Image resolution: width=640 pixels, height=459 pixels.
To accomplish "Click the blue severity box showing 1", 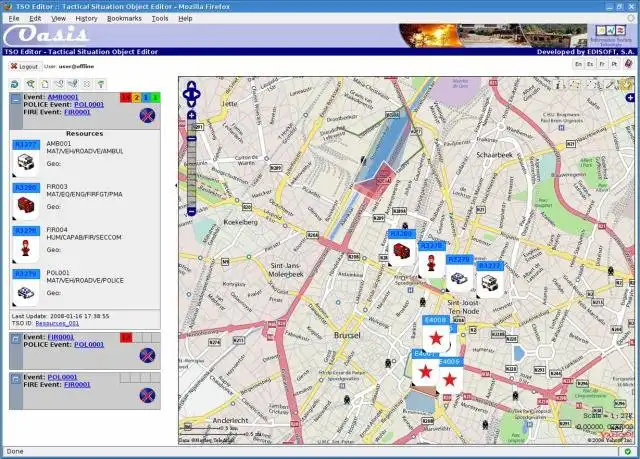I will [x=146, y=98].
